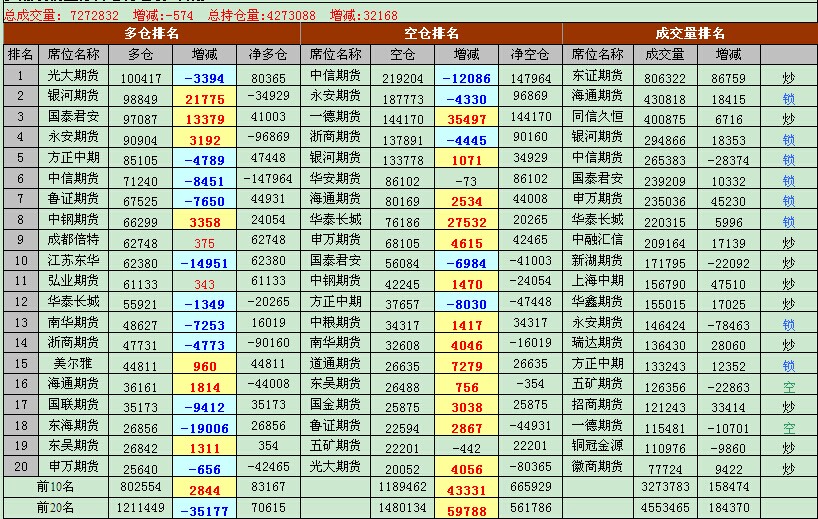Click volume change value 86759
The width and height of the screenshot is (818, 519).
tap(729, 78)
